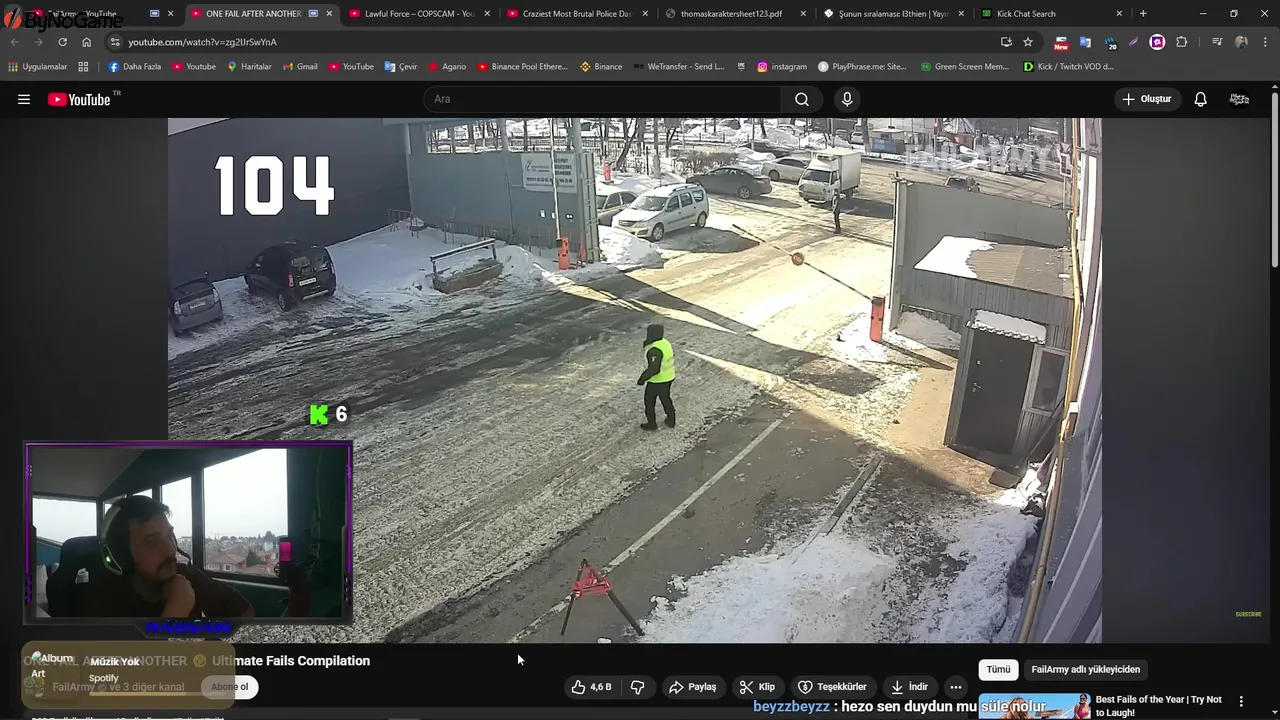Dislike the video with thumbs down
The height and width of the screenshot is (720, 1280).
coord(637,687)
